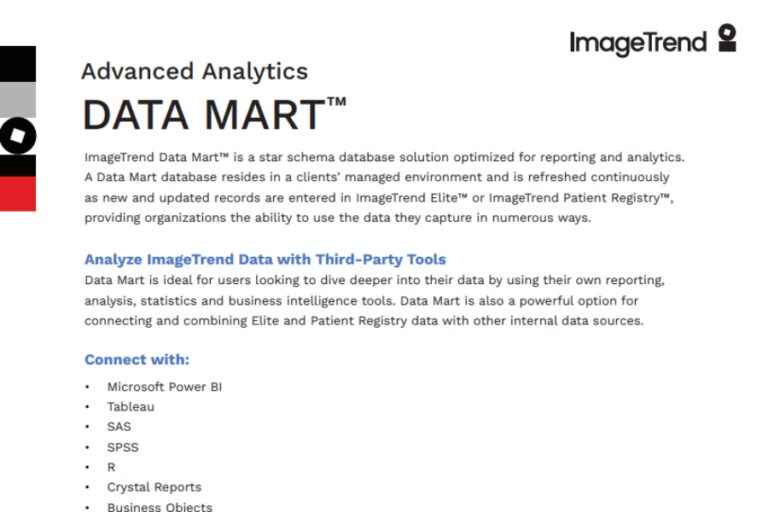This screenshot has width=768, height=512.
Task: Pick the red block on left strip
Action: pos(18,193)
